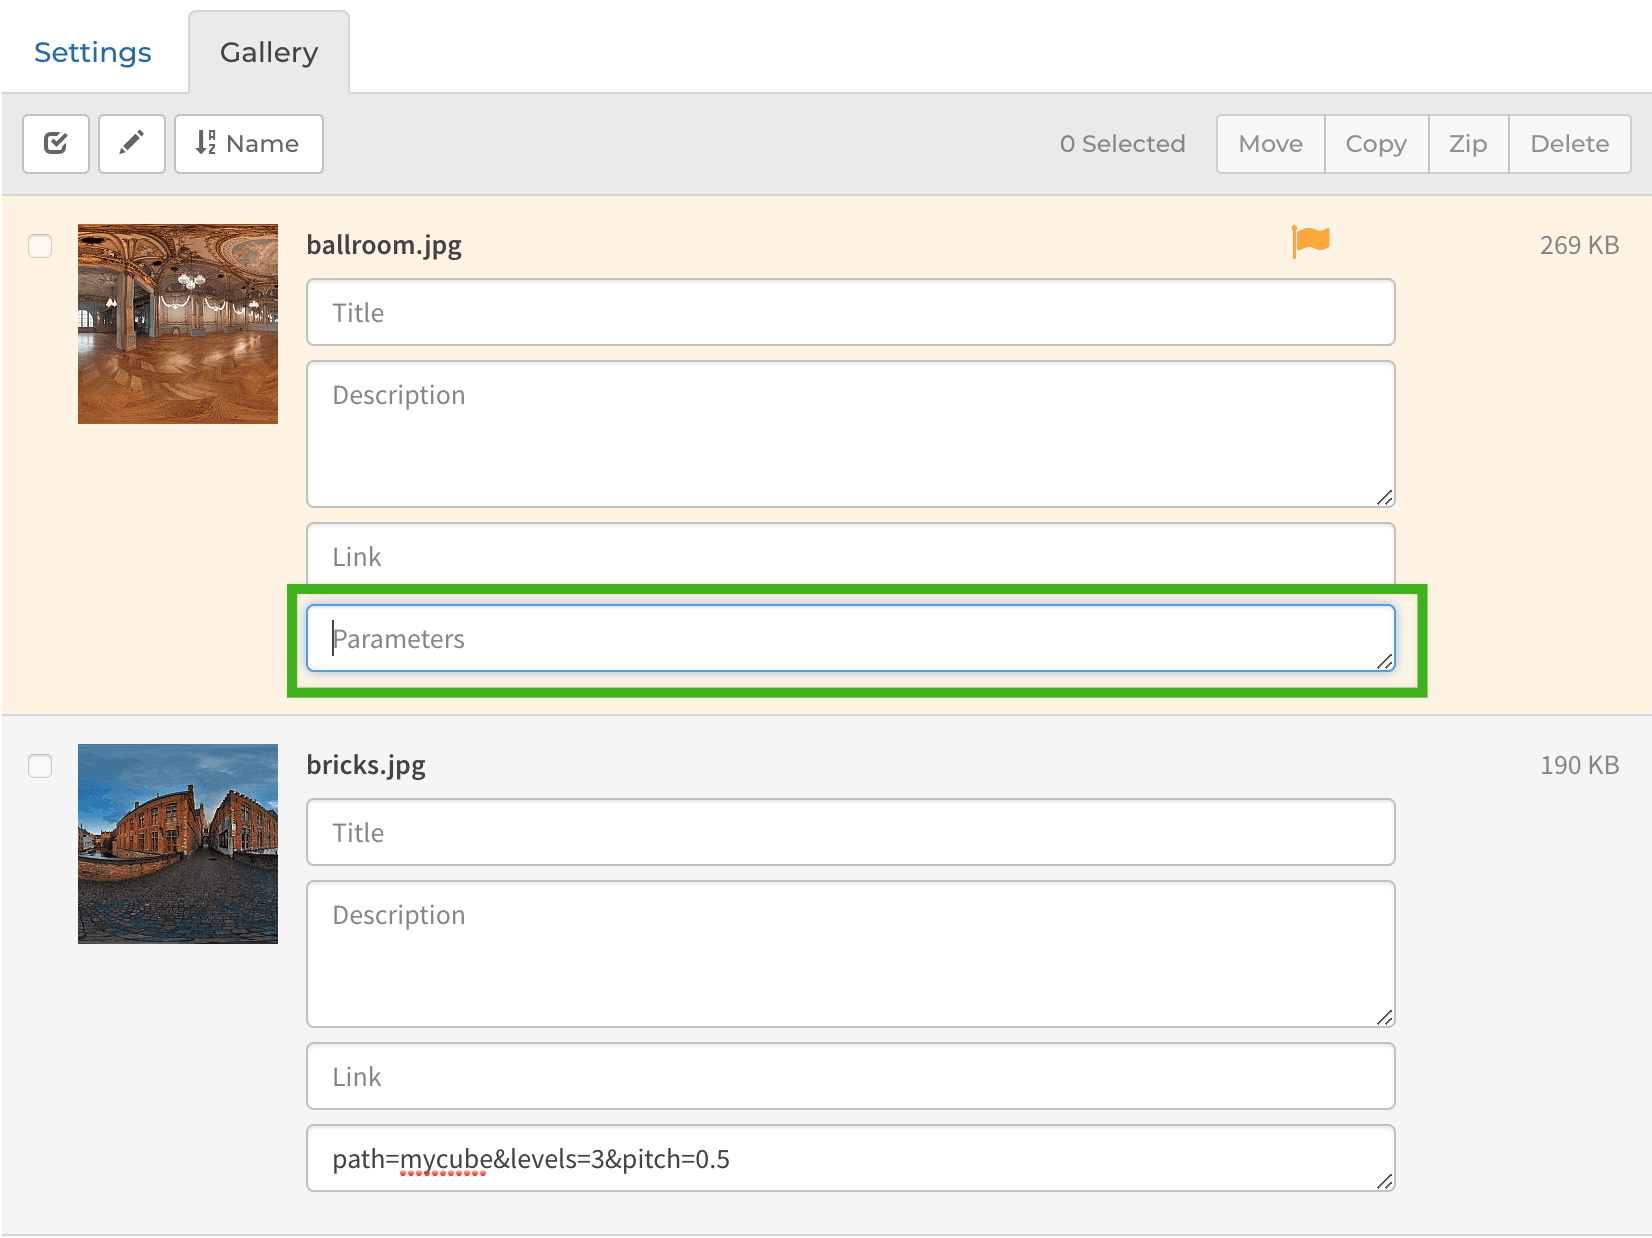Click the select-all checkmark icon button
The width and height of the screenshot is (1652, 1238).
[56, 144]
